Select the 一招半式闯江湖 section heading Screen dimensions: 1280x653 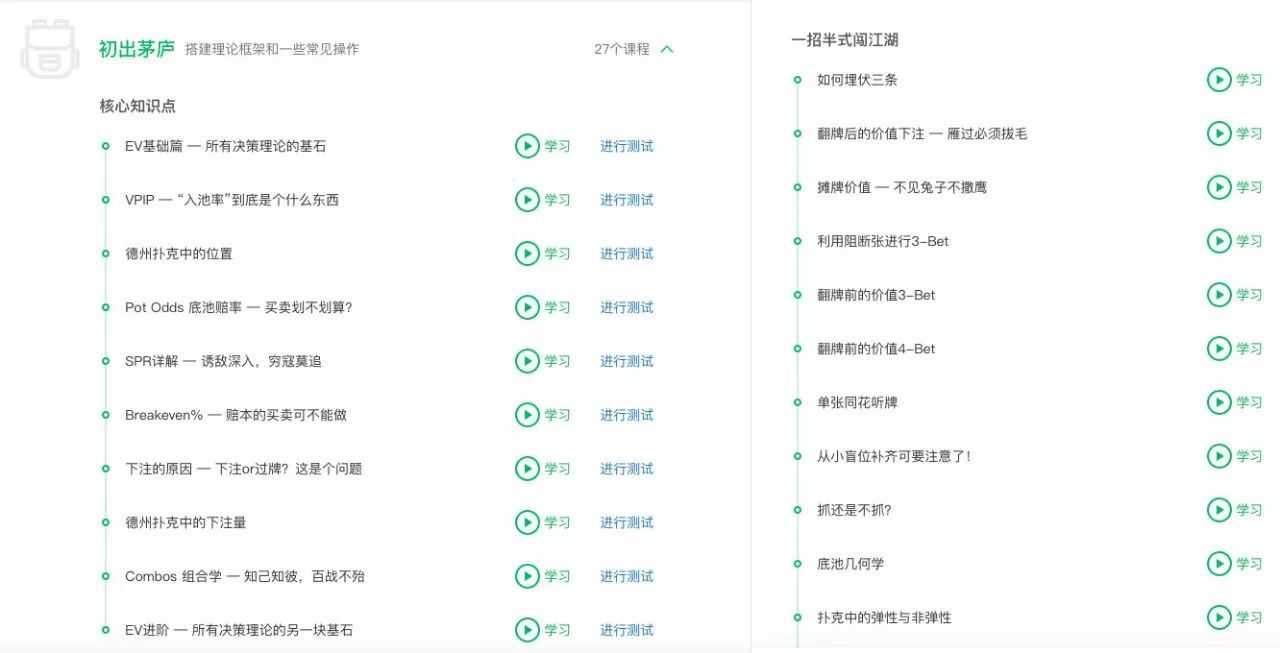point(844,40)
